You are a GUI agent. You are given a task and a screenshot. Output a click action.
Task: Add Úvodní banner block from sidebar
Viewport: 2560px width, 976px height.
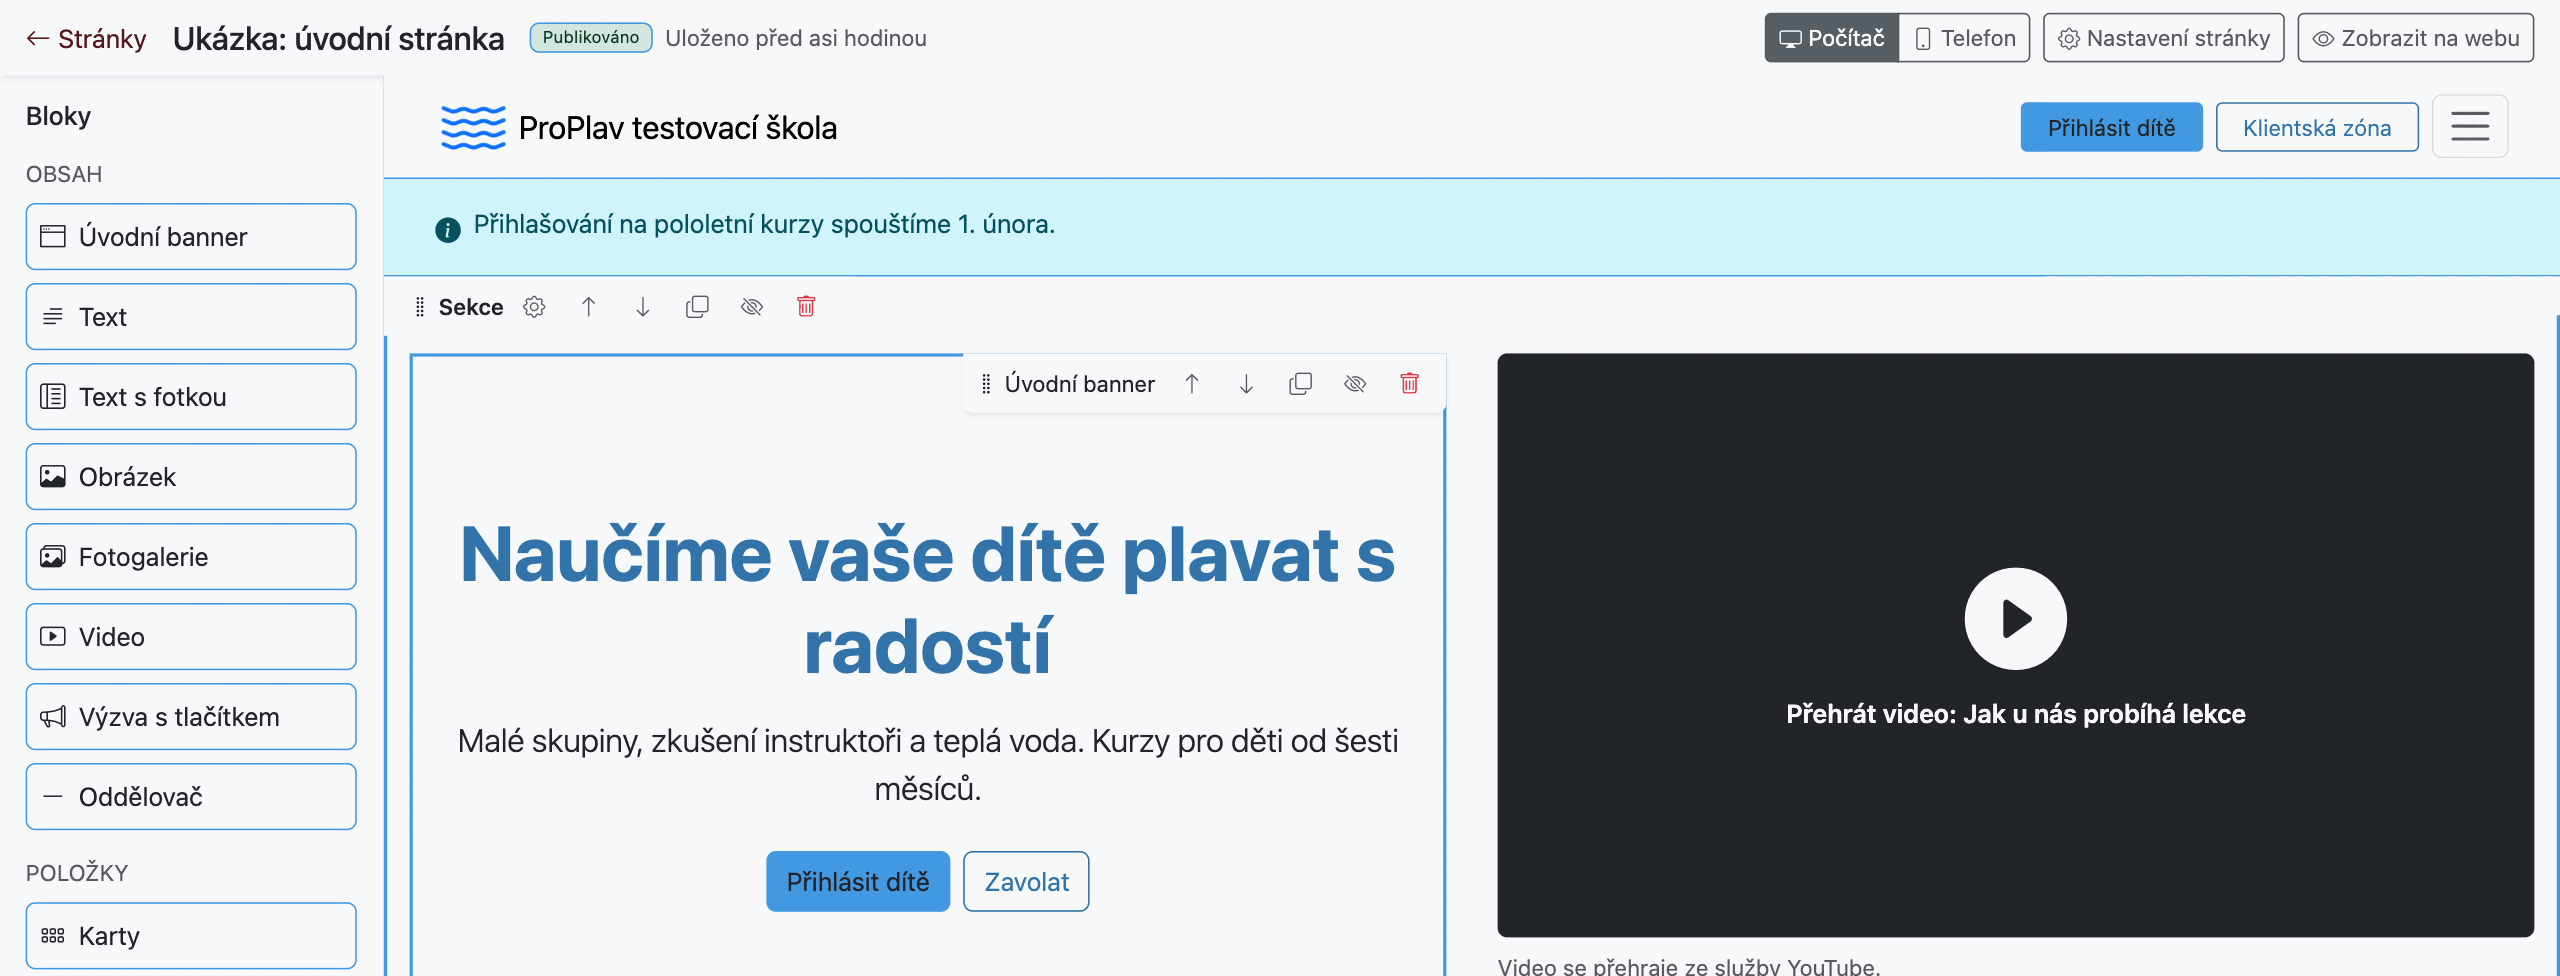tap(191, 237)
